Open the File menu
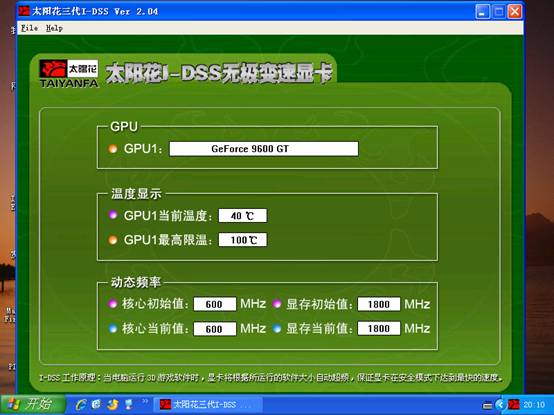This screenshot has height=415, width=554. pos(29,28)
